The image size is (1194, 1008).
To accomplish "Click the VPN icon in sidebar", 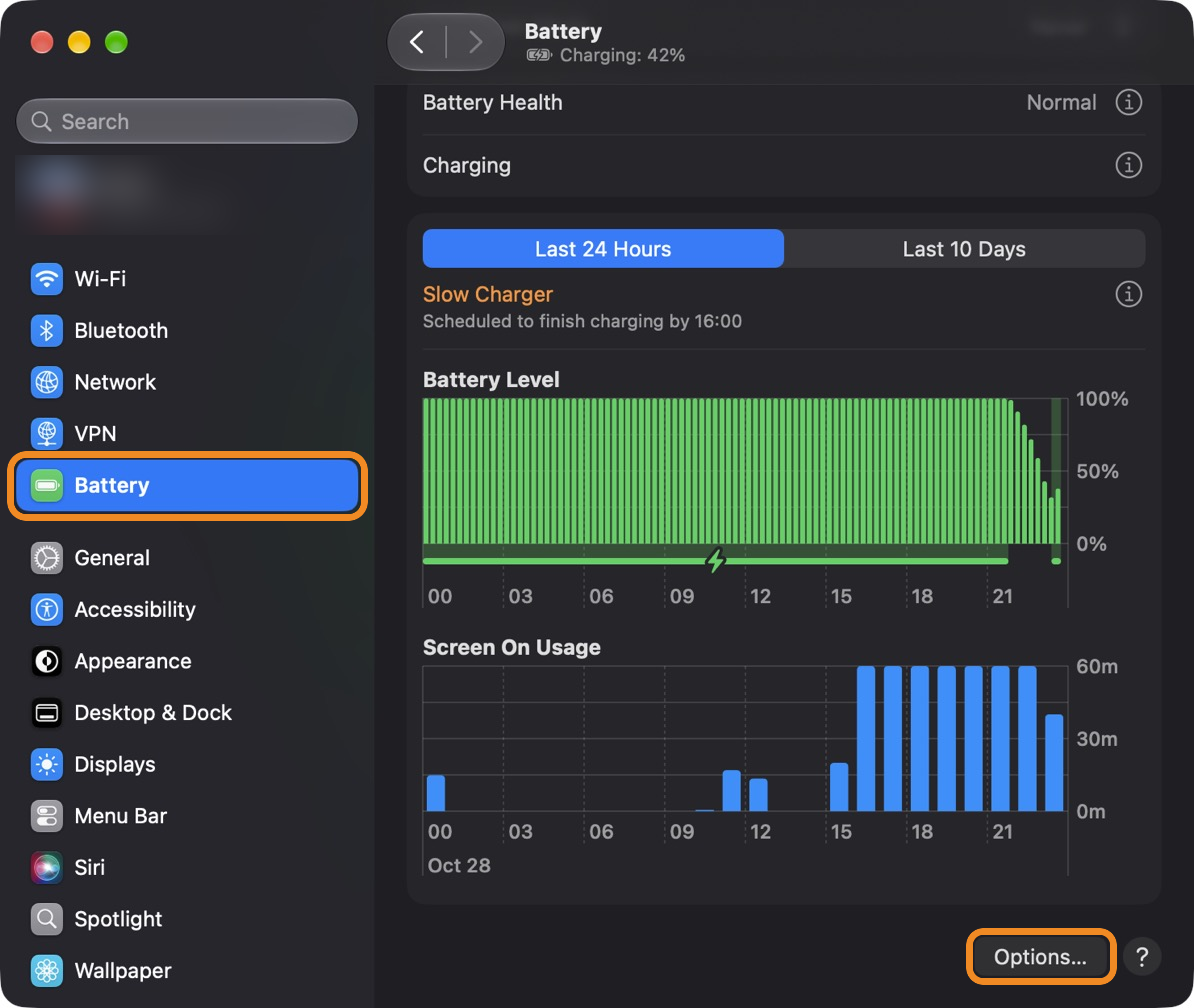I will coord(46,434).
